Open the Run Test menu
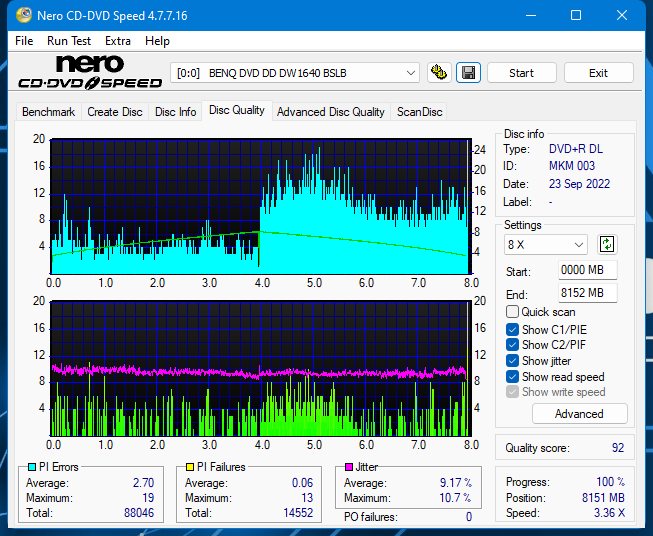653x536 pixels. pyautogui.click(x=69, y=41)
